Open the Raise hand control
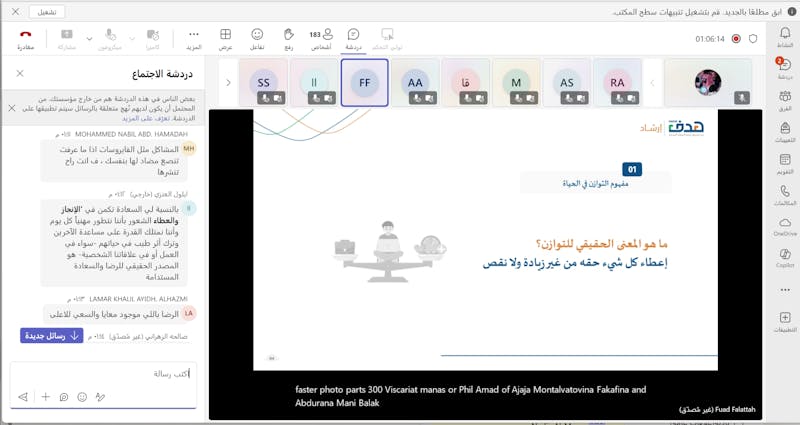 point(289,38)
